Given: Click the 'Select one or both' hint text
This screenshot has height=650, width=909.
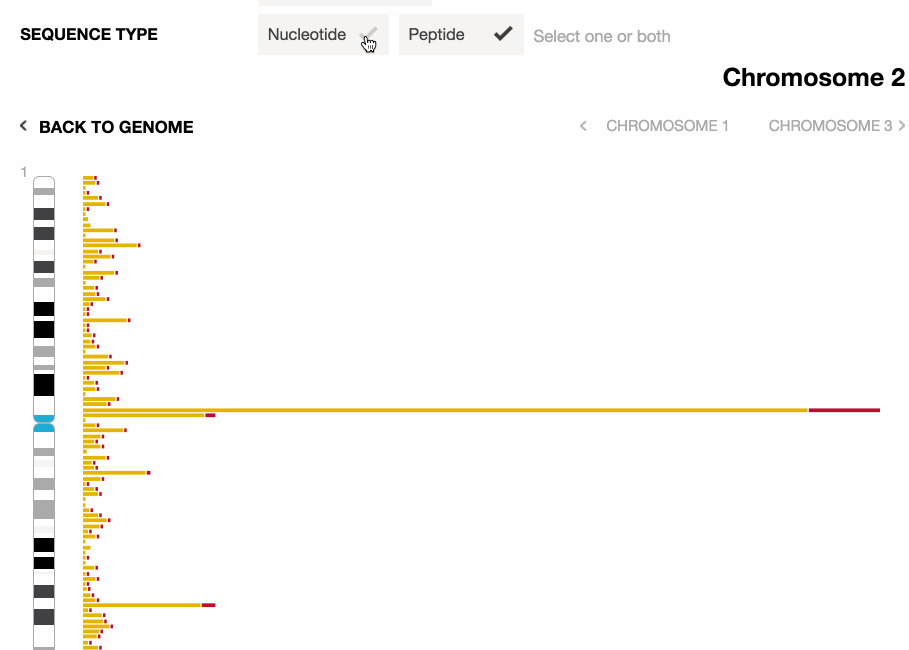Looking at the screenshot, I should pos(602,36).
